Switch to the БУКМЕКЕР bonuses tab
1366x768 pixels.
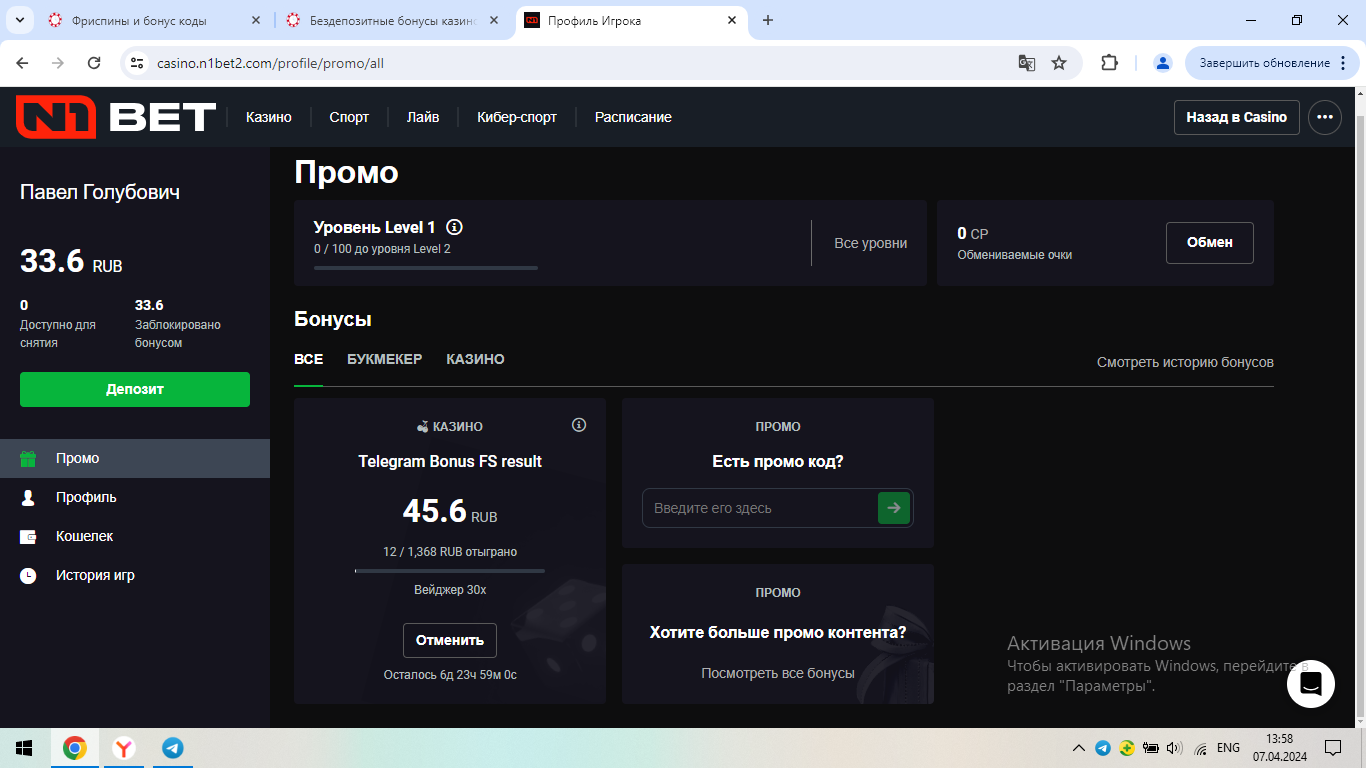pos(384,359)
